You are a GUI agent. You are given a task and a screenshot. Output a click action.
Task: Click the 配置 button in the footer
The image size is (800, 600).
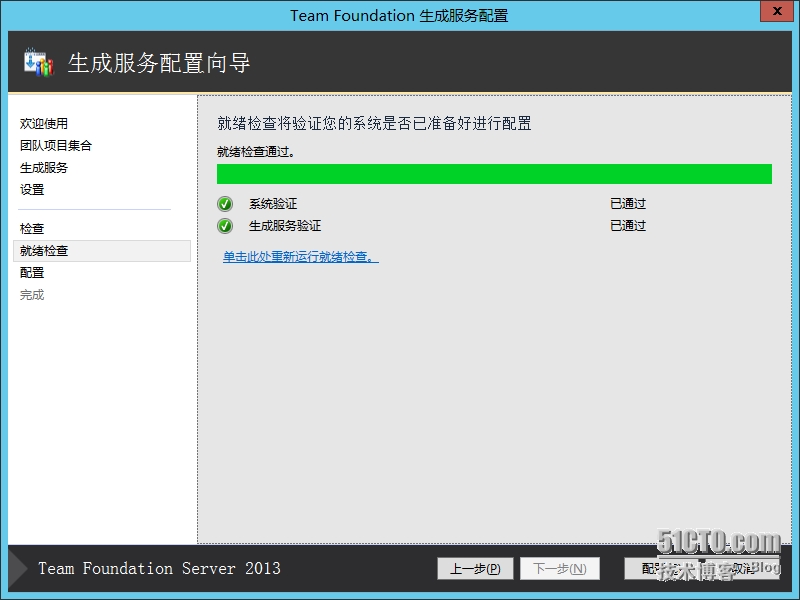pyautogui.click(x=662, y=568)
